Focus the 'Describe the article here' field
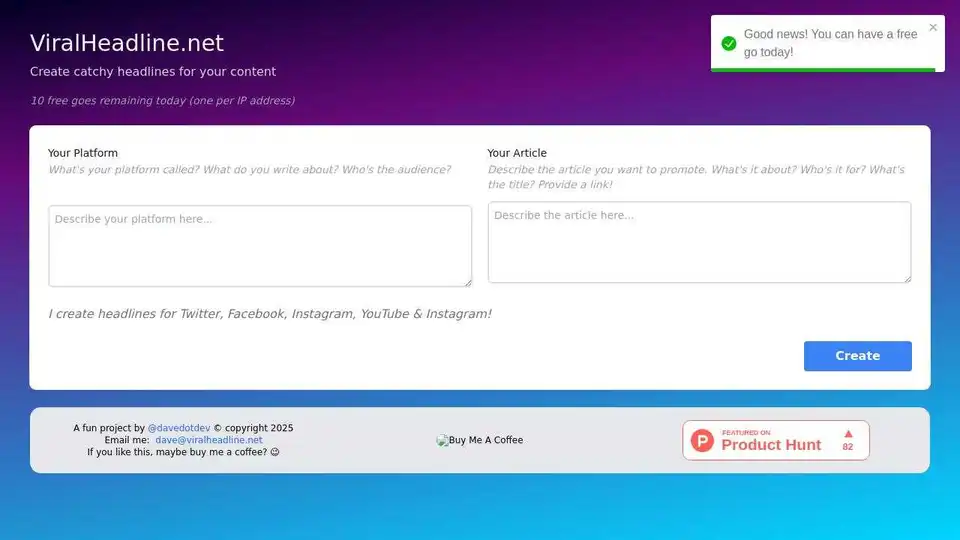960x540 pixels. 699,242
